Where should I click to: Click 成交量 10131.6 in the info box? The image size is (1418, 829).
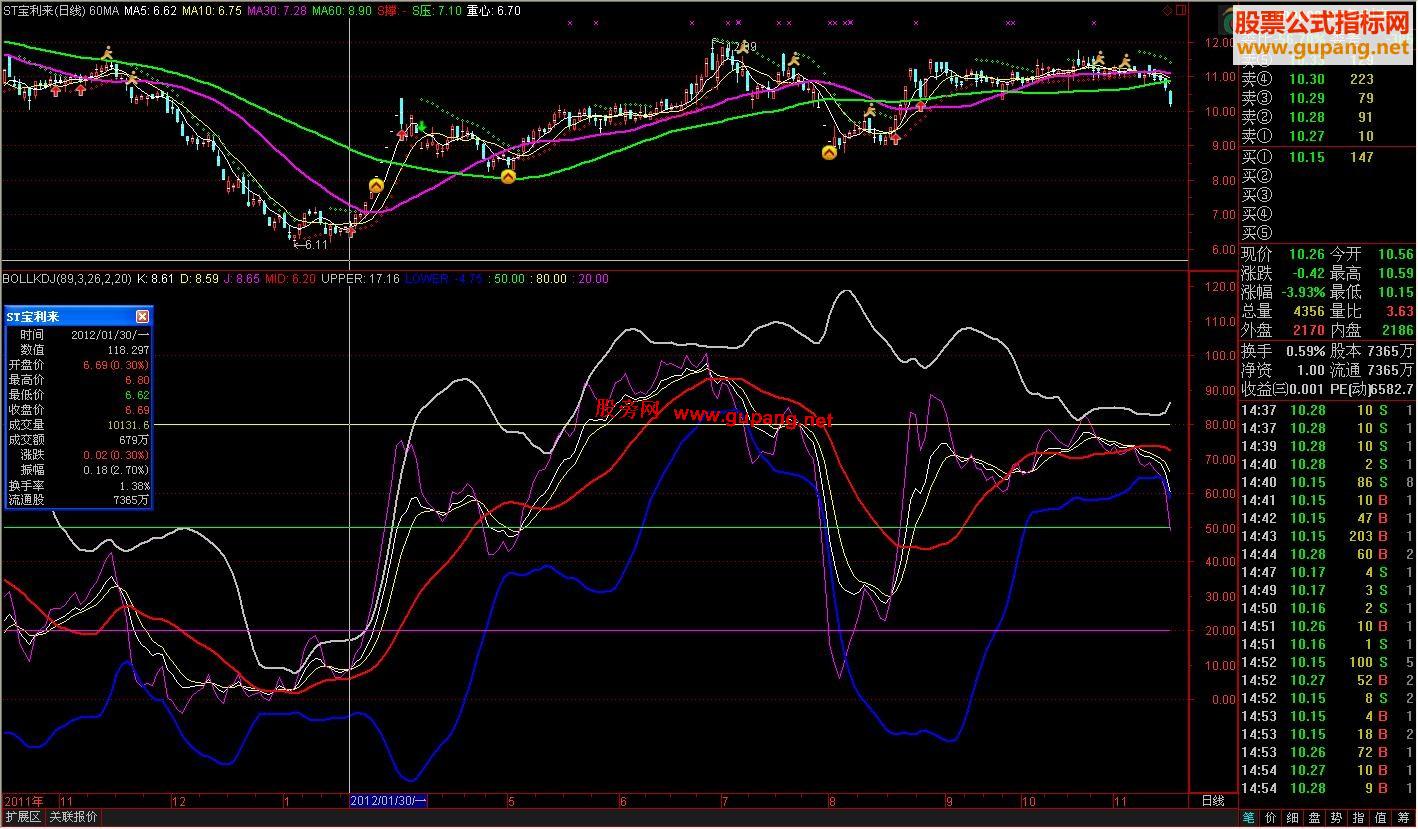78,425
